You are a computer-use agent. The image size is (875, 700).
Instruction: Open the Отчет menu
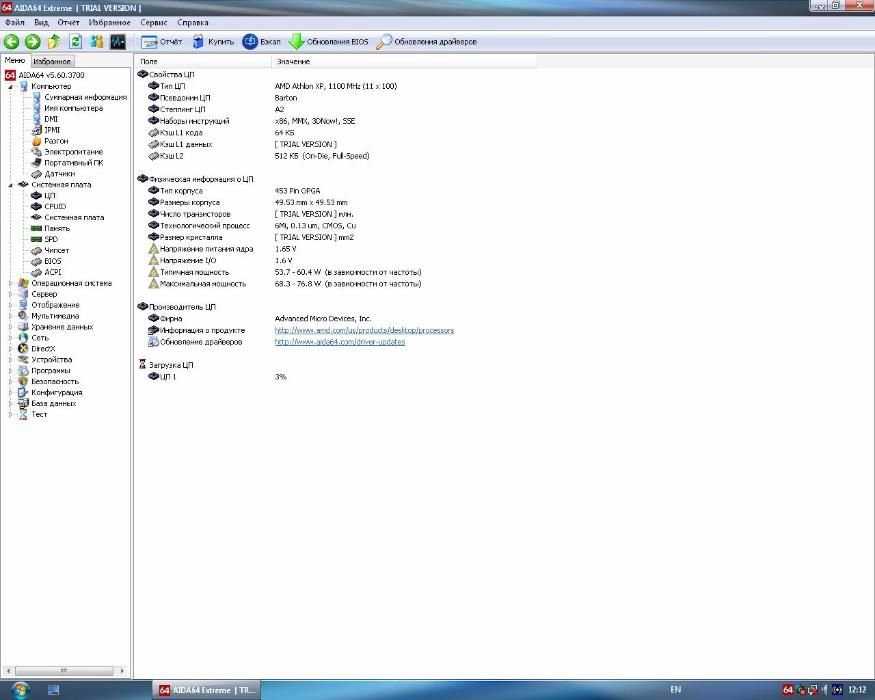pyautogui.click(x=68, y=22)
